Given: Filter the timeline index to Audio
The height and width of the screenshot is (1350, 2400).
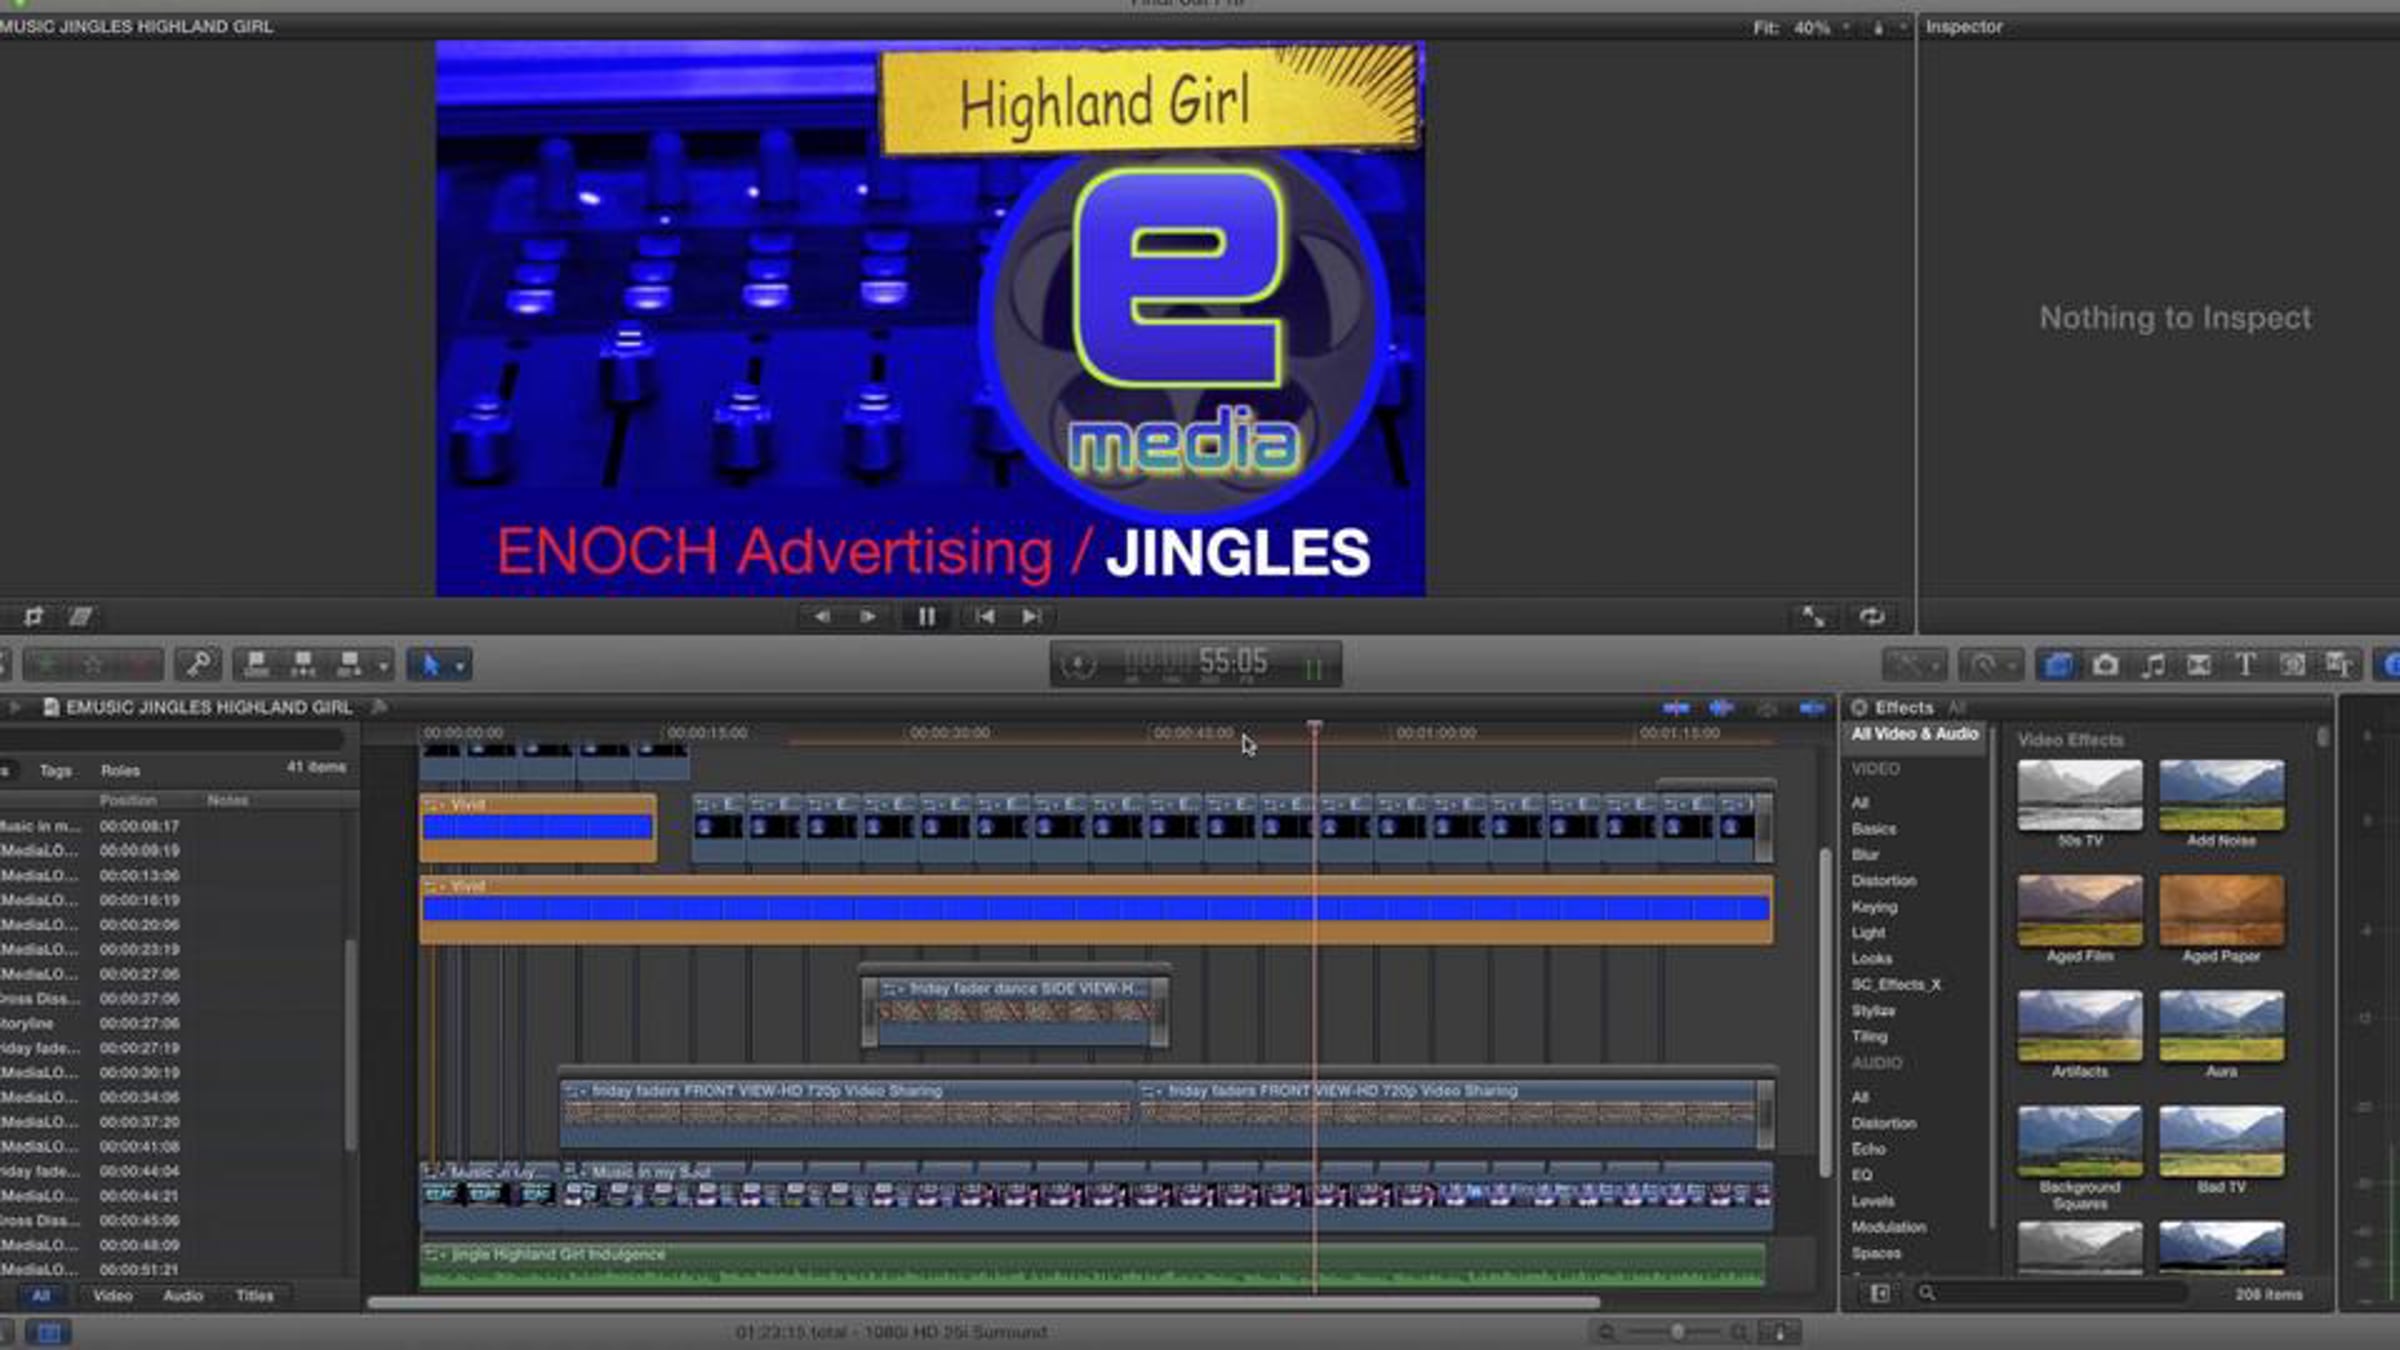Looking at the screenshot, I should [183, 1296].
